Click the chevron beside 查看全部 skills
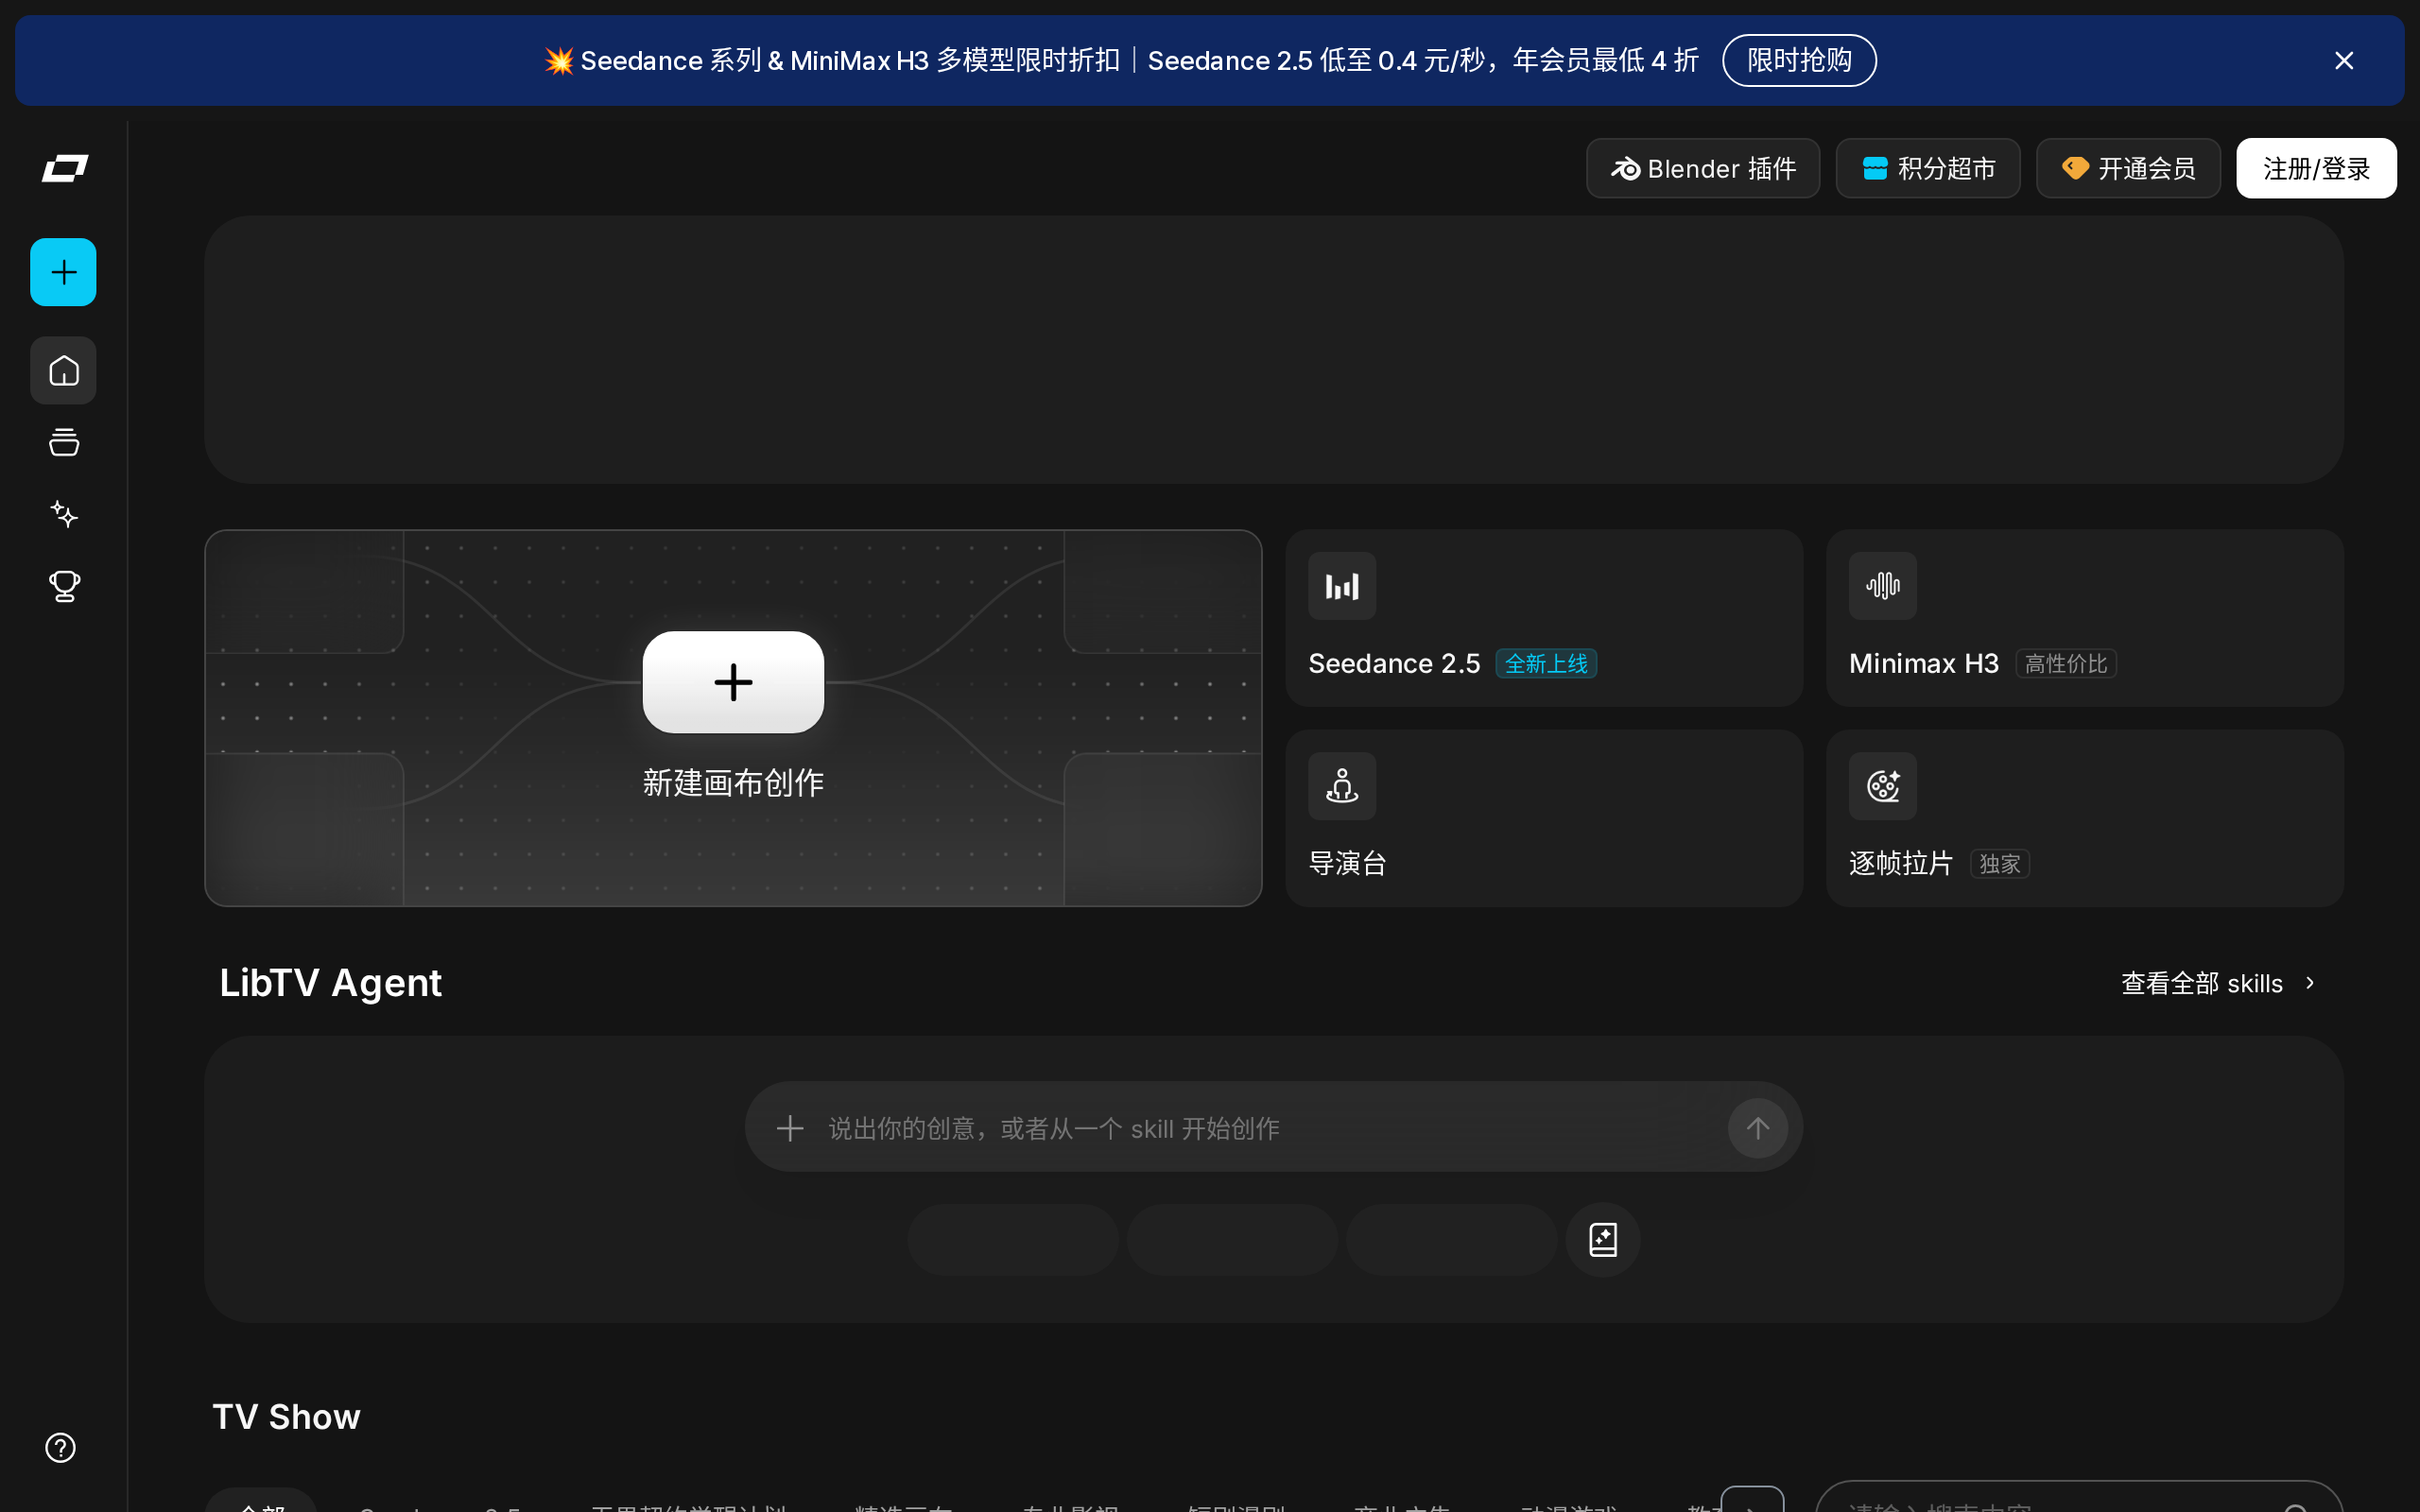Screen dimensions: 2420x1512 2310,983
